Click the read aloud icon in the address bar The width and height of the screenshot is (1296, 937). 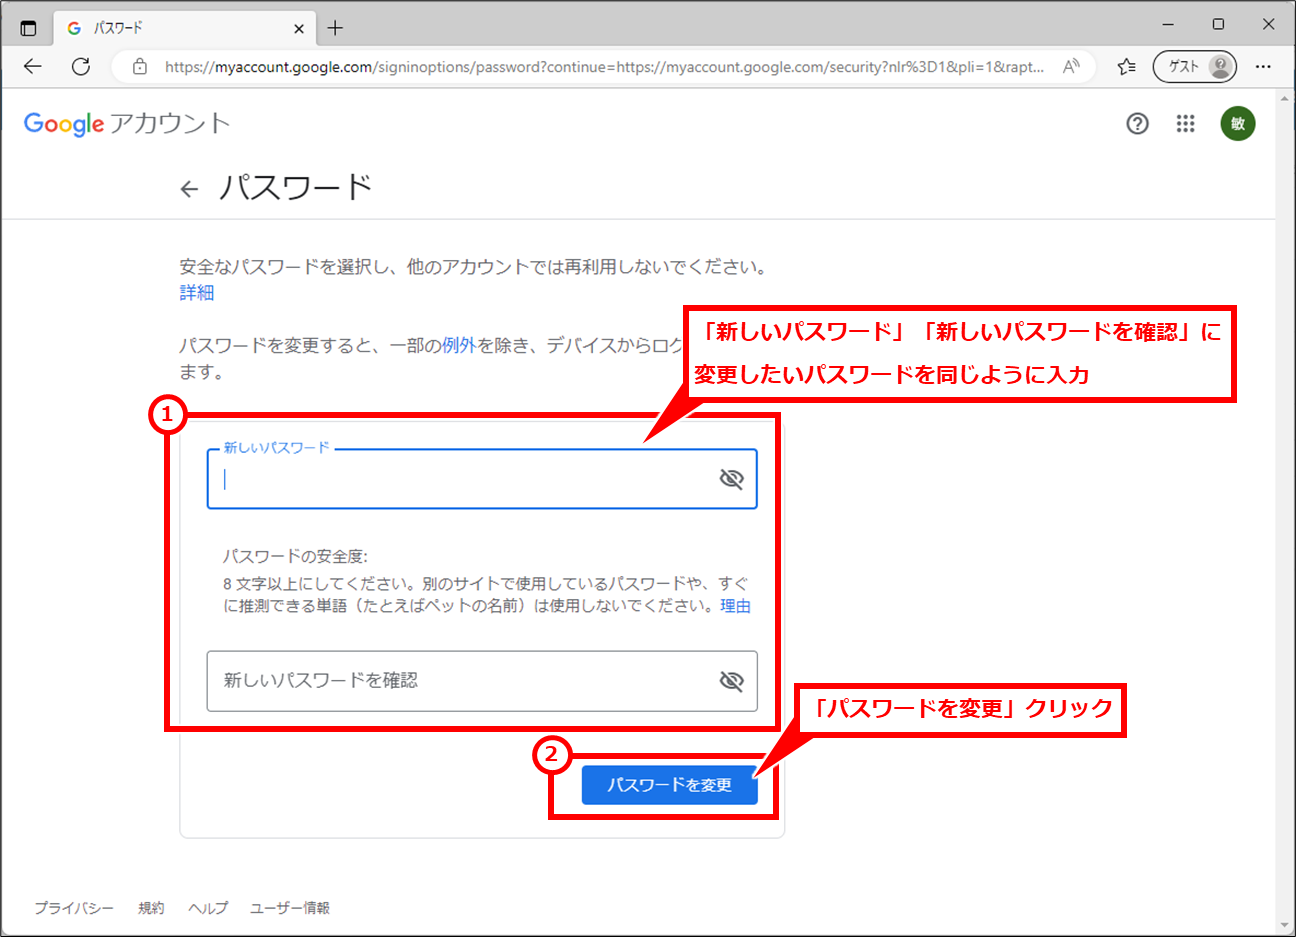(x=1071, y=67)
